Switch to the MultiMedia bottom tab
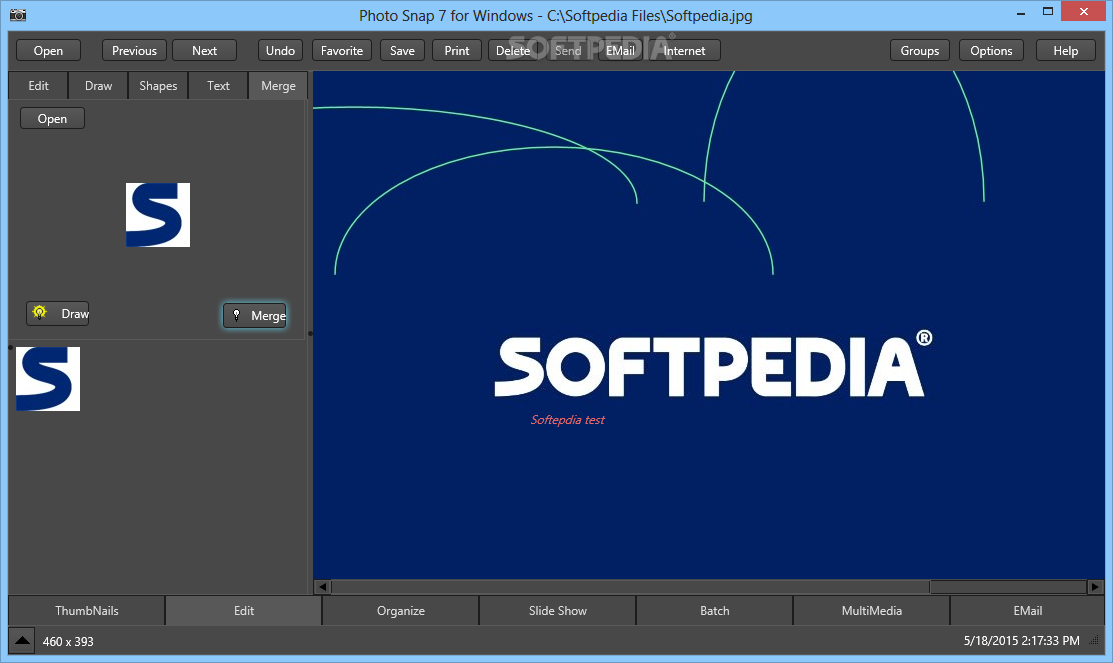 [x=871, y=610]
